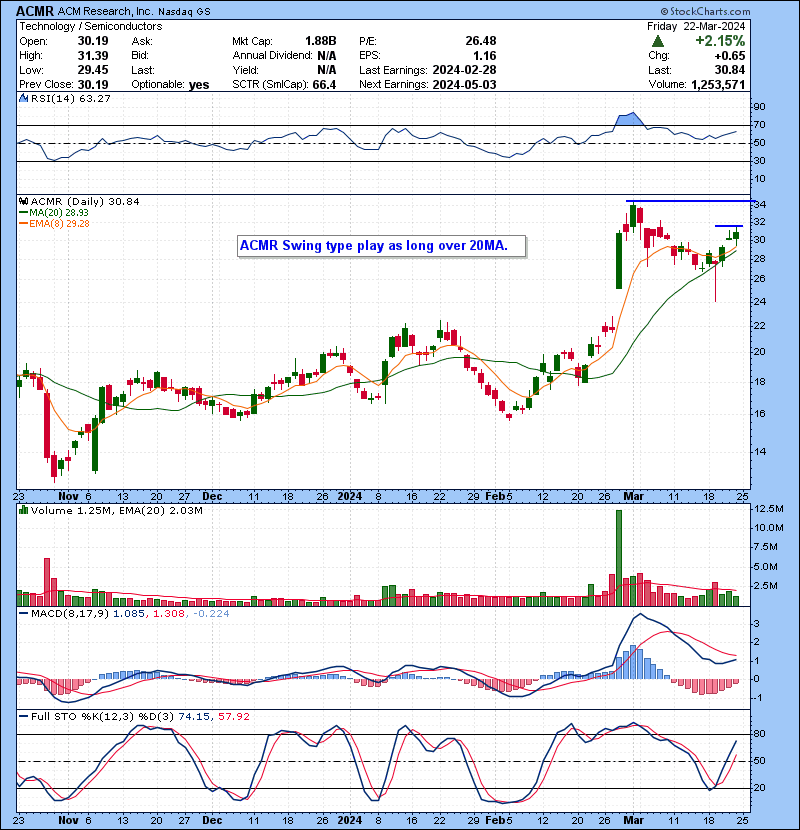800x830 pixels.
Task: Click the MACD(8,17,9) indicator label
Action: click(71, 614)
